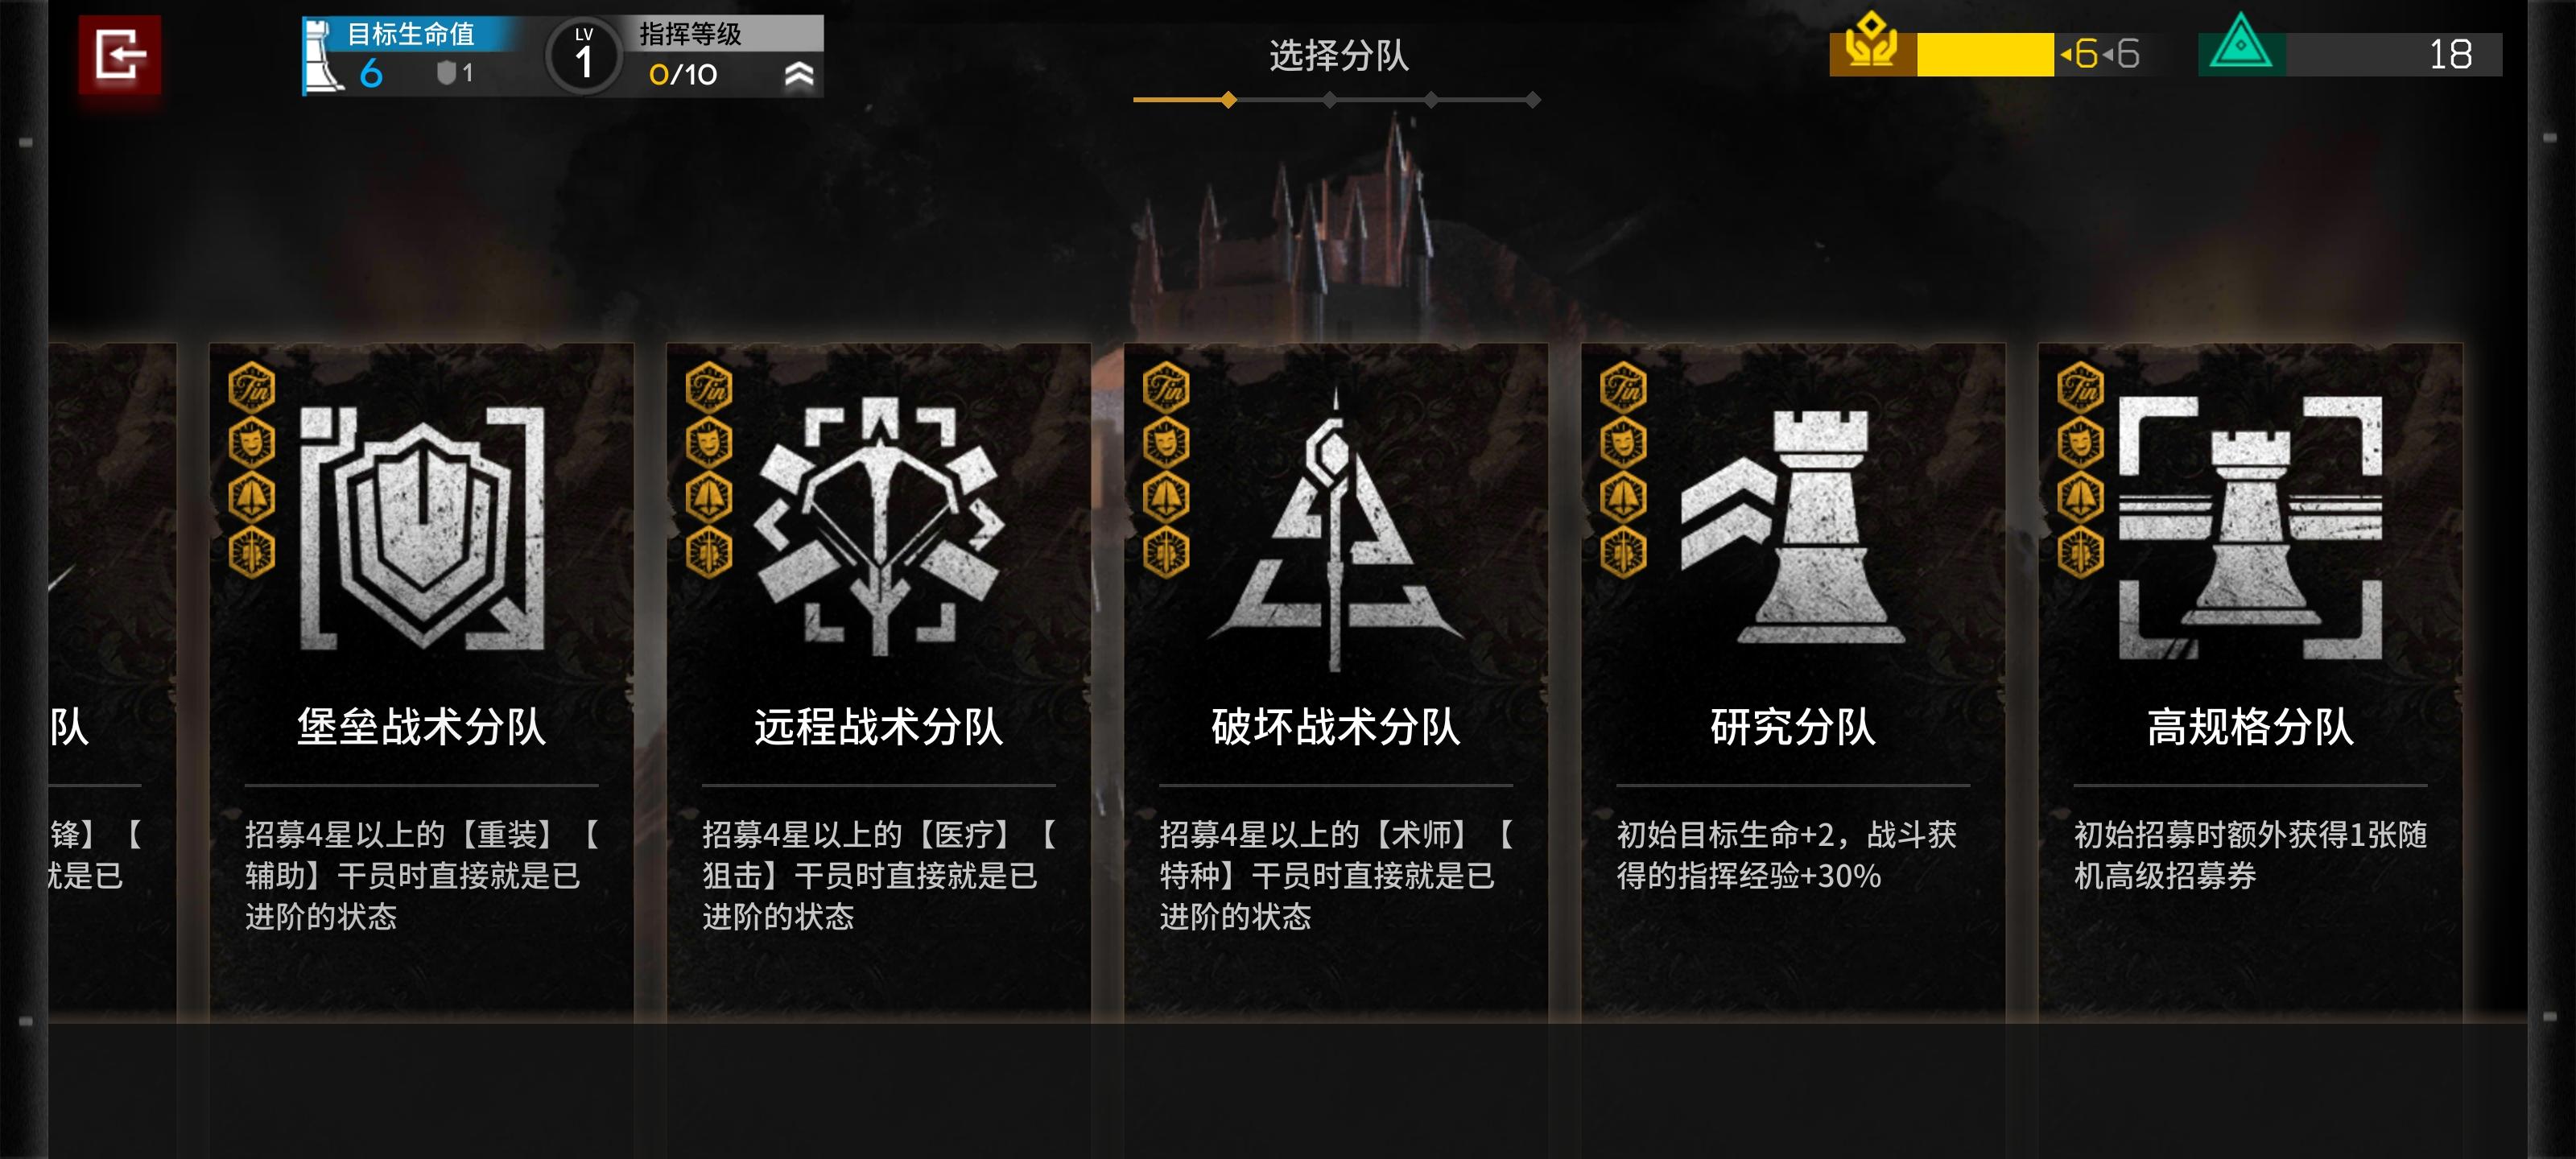Click the red exit arrow icon
This screenshot has height=1159, width=2576.
coord(120,54)
